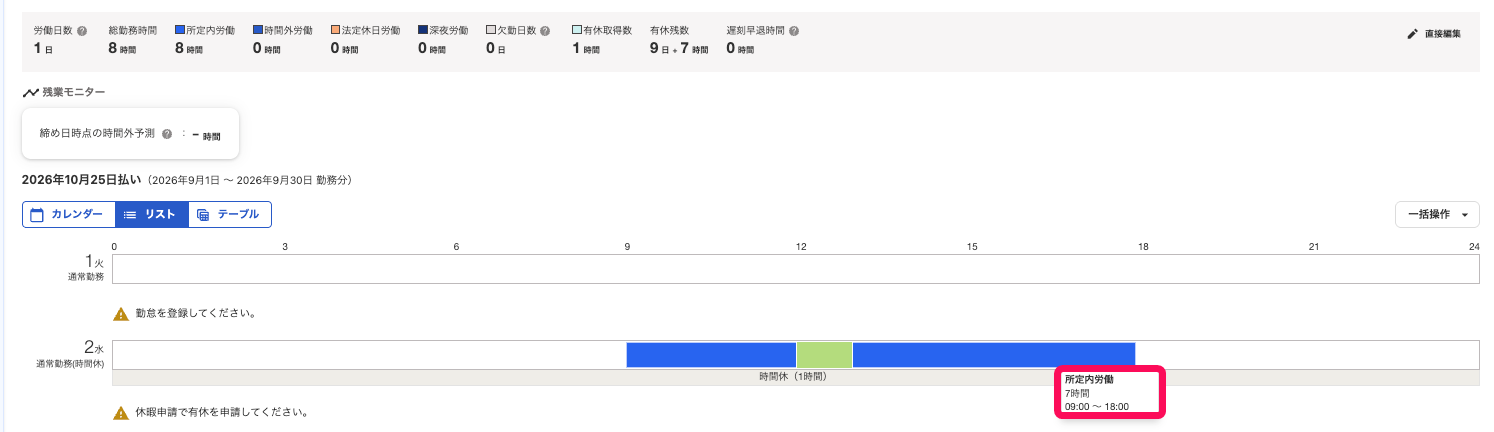Image resolution: width=1494 pixels, height=432 pixels.
Task: Select the 2水 通常勤務(時間休) day label
Action: click(x=69, y=355)
